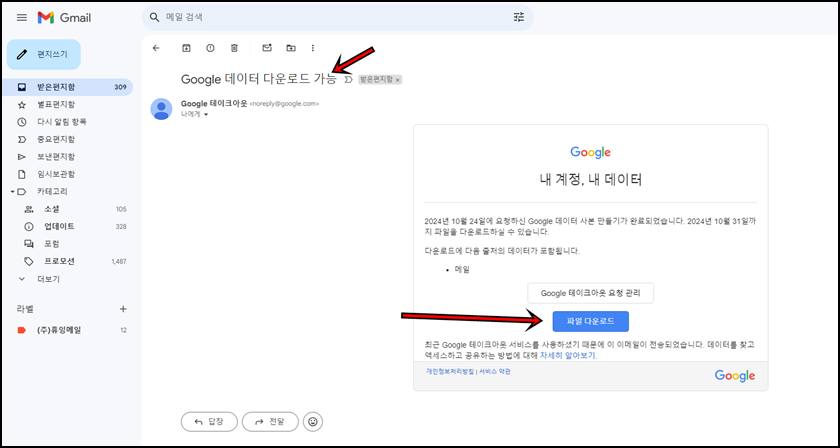Click the sender avatar icon
Screen dimensions: 840x448
point(161,109)
